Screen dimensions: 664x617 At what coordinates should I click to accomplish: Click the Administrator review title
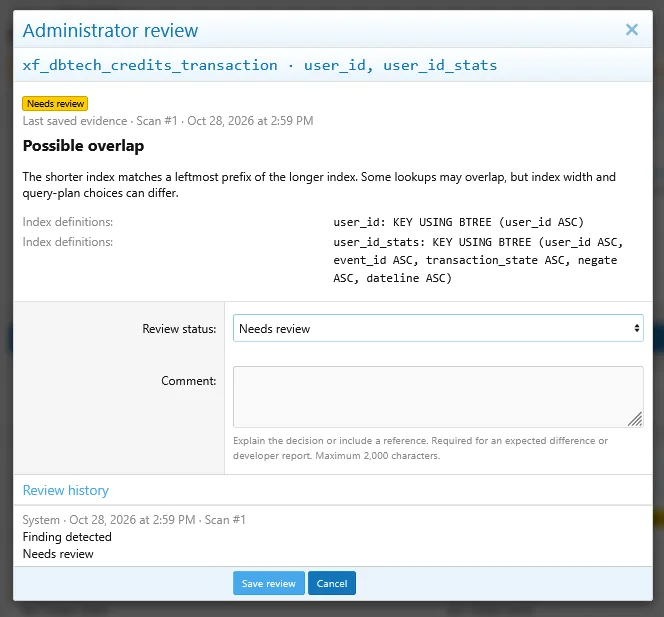tap(110, 30)
